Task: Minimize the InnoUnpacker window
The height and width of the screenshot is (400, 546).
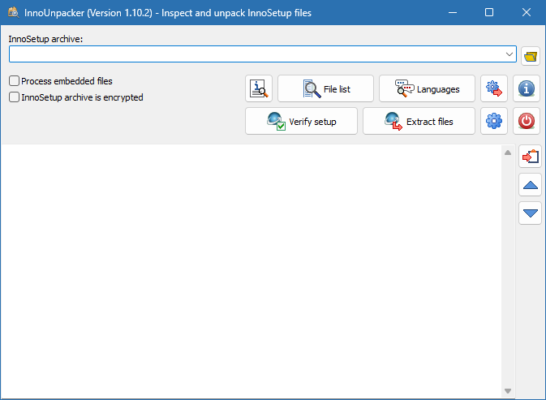Action: tap(452, 13)
